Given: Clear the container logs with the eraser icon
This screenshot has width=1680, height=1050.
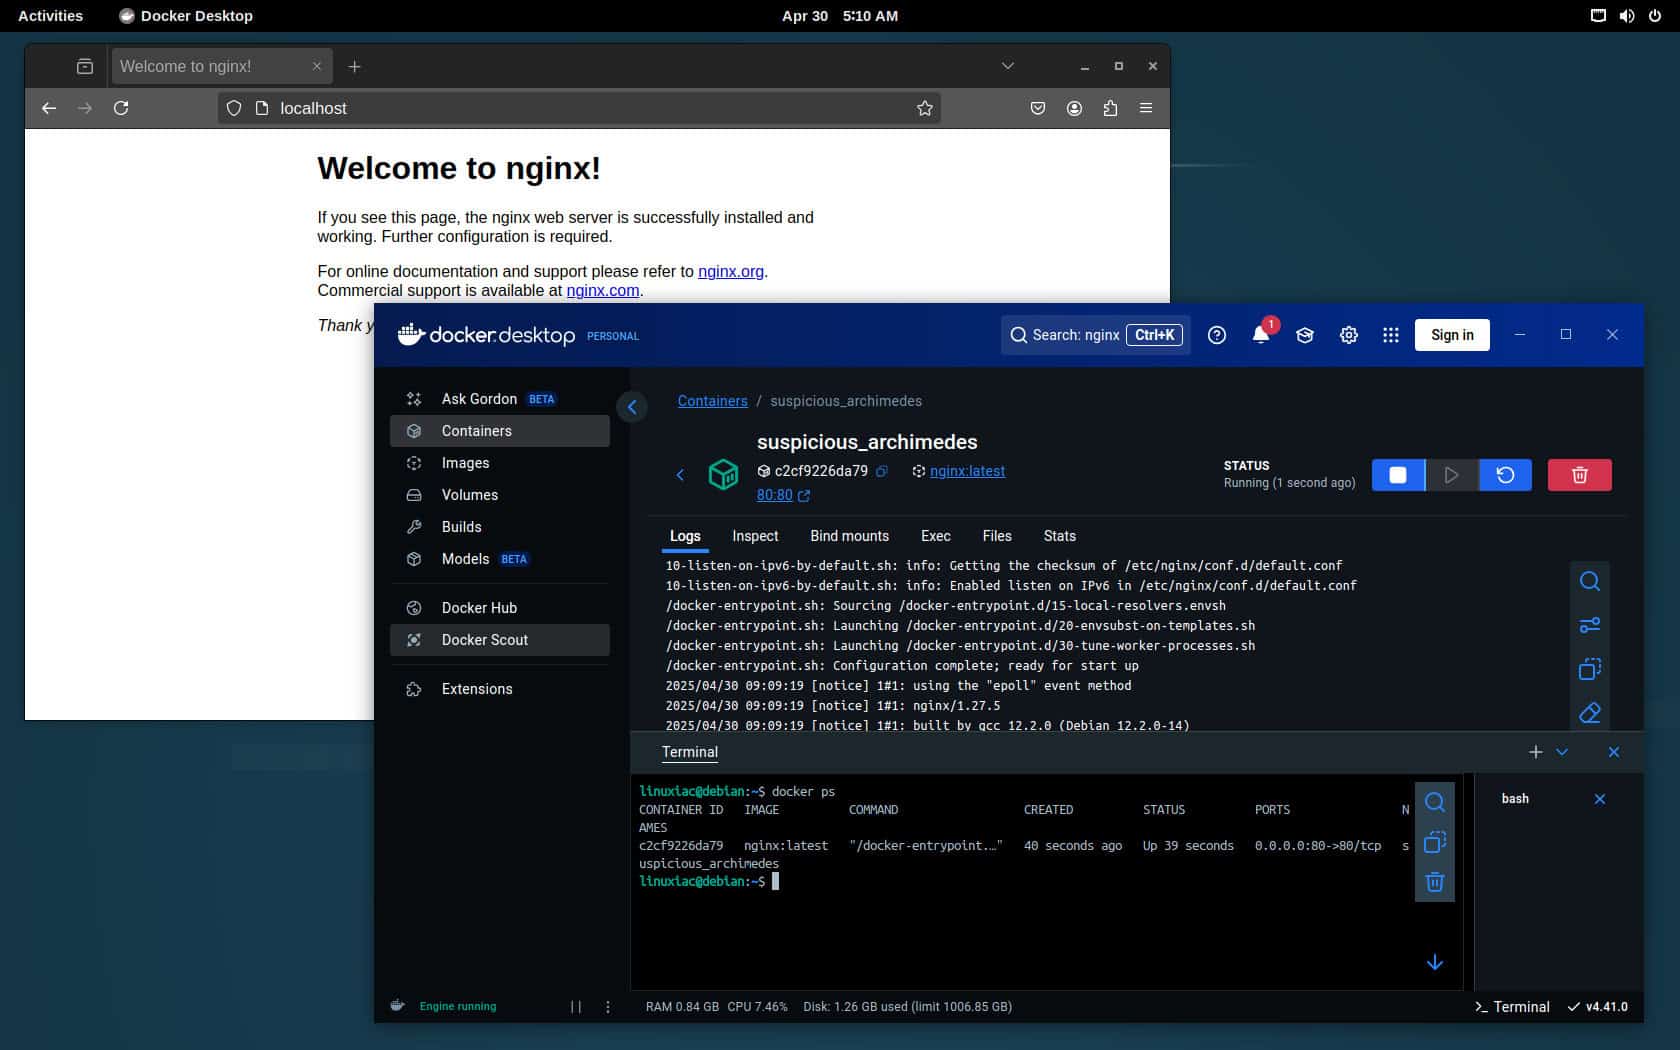Looking at the screenshot, I should pyautogui.click(x=1590, y=713).
